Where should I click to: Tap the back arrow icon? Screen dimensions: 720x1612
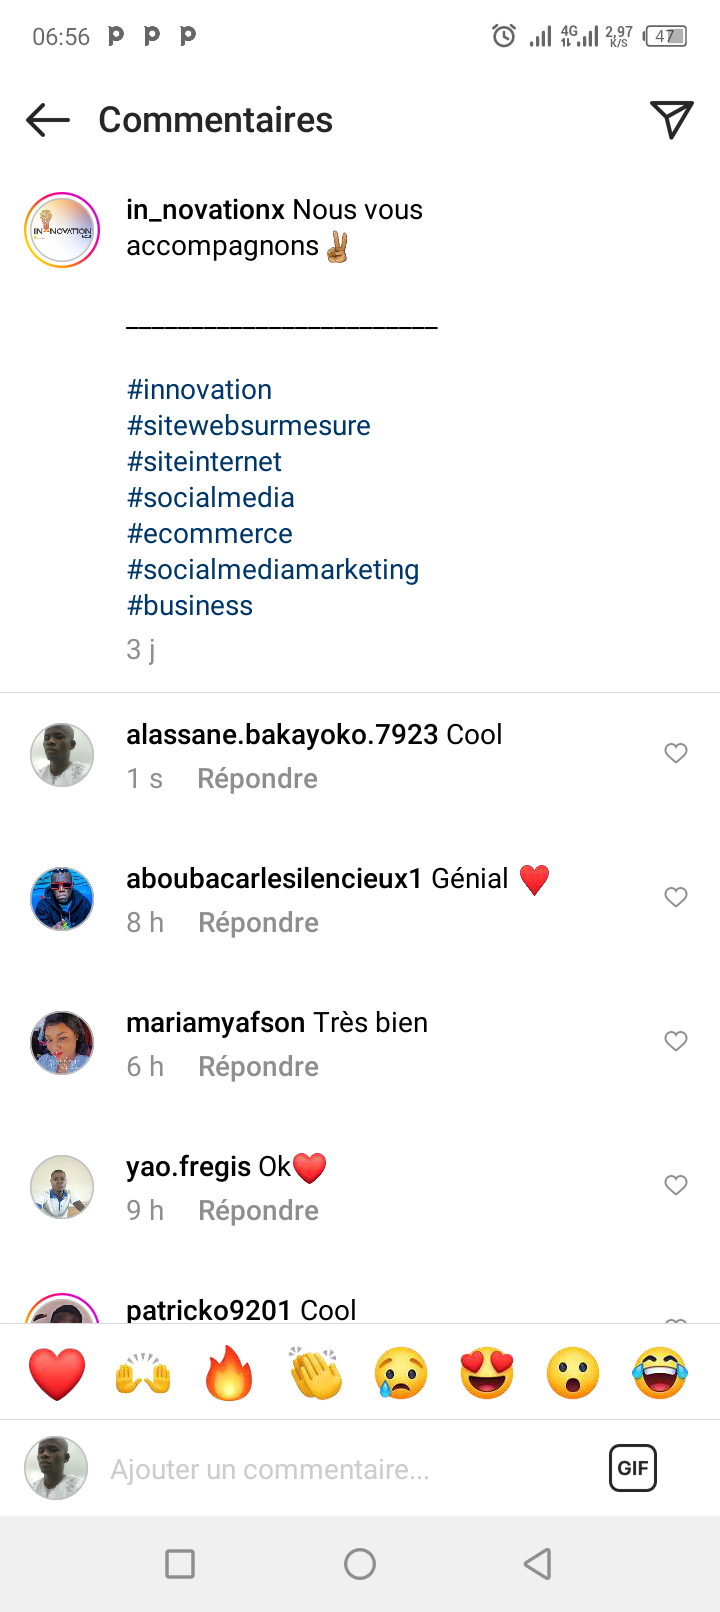click(48, 121)
